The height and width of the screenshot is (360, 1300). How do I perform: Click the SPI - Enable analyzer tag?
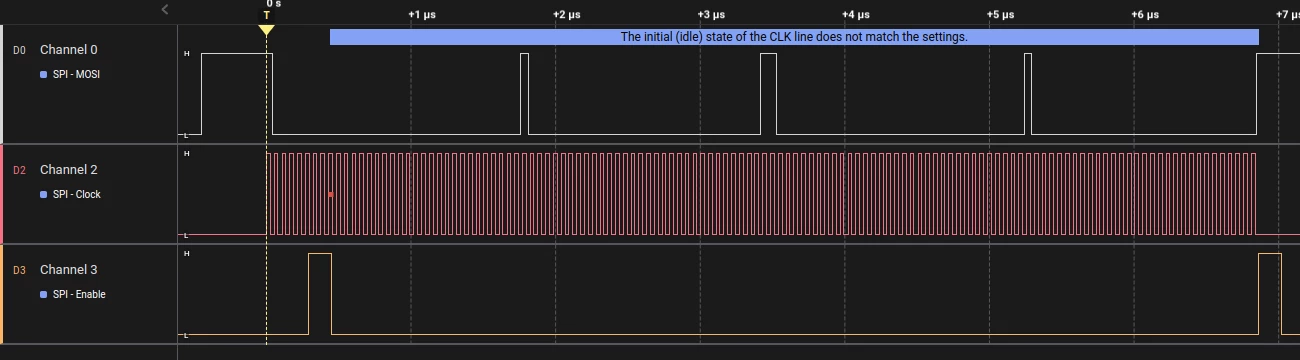coord(79,294)
